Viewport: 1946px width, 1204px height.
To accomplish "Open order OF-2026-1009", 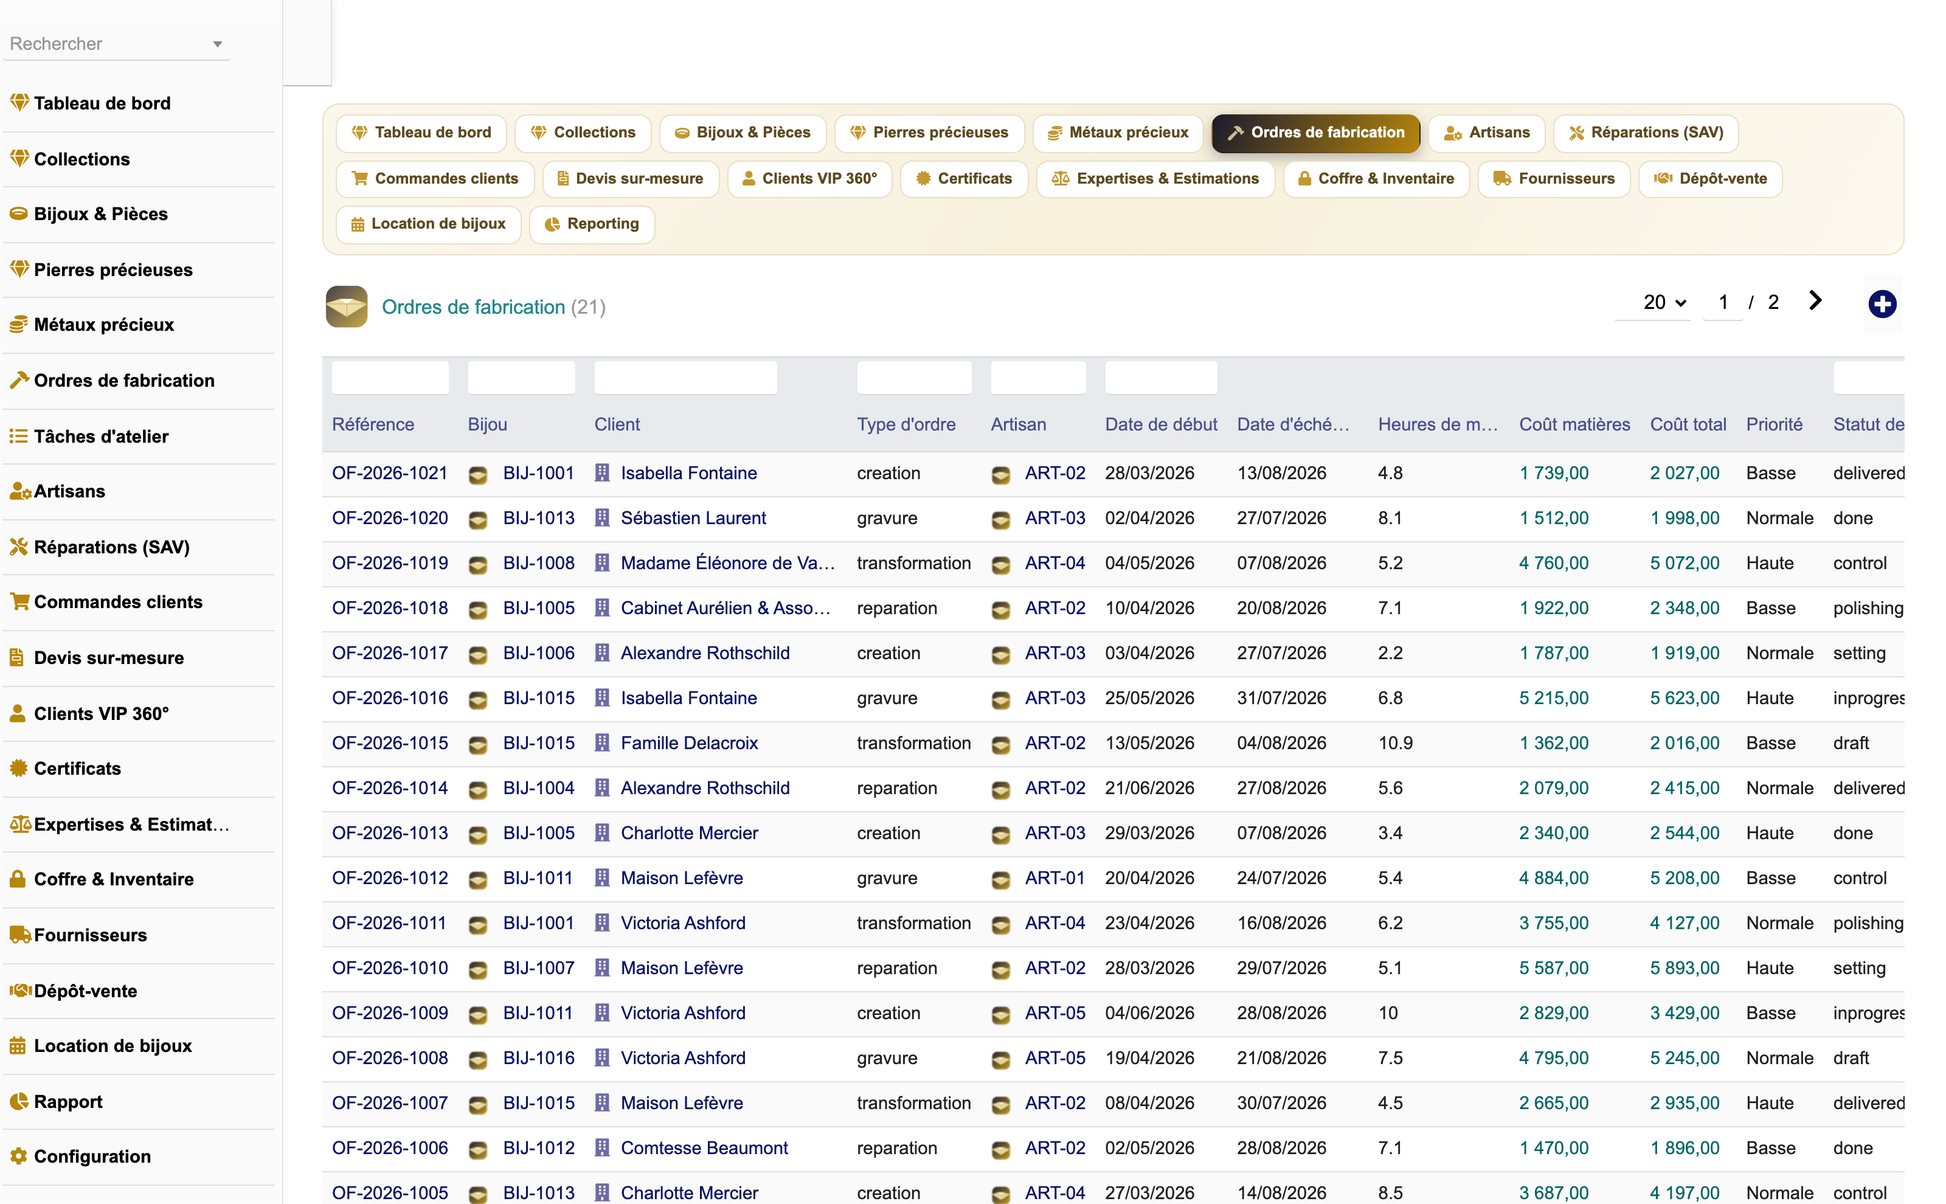I will click(x=390, y=1013).
